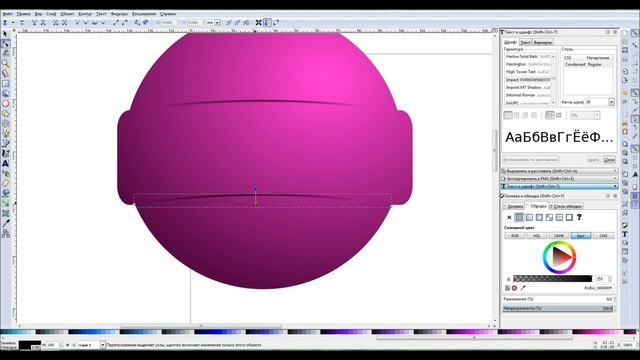
Task: Select the Spray tool
Action: click(5, 173)
